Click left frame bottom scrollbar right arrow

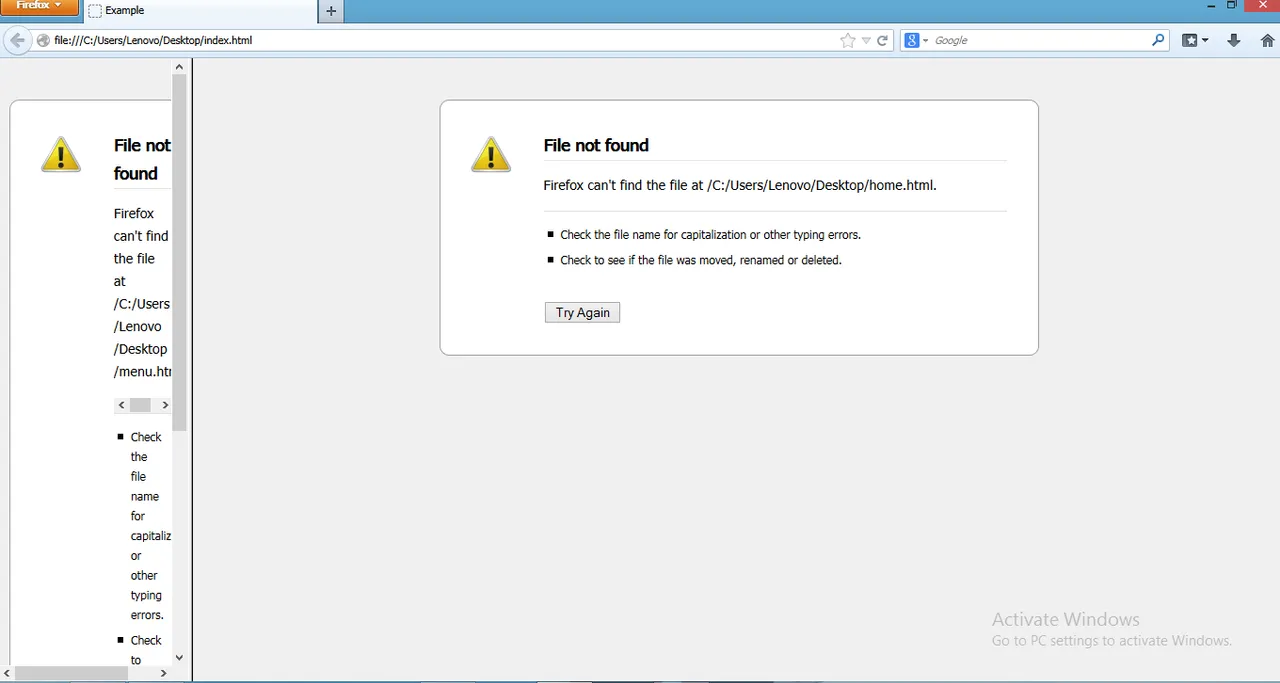tap(164, 674)
